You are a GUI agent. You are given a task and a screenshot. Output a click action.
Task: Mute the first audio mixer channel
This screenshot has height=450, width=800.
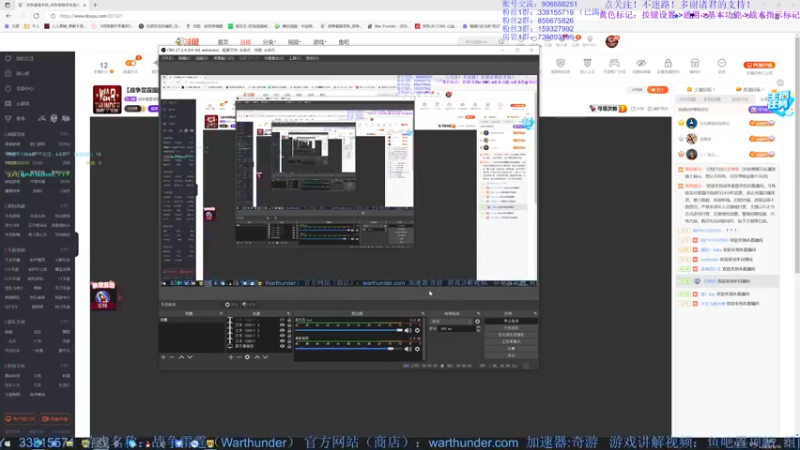408,331
